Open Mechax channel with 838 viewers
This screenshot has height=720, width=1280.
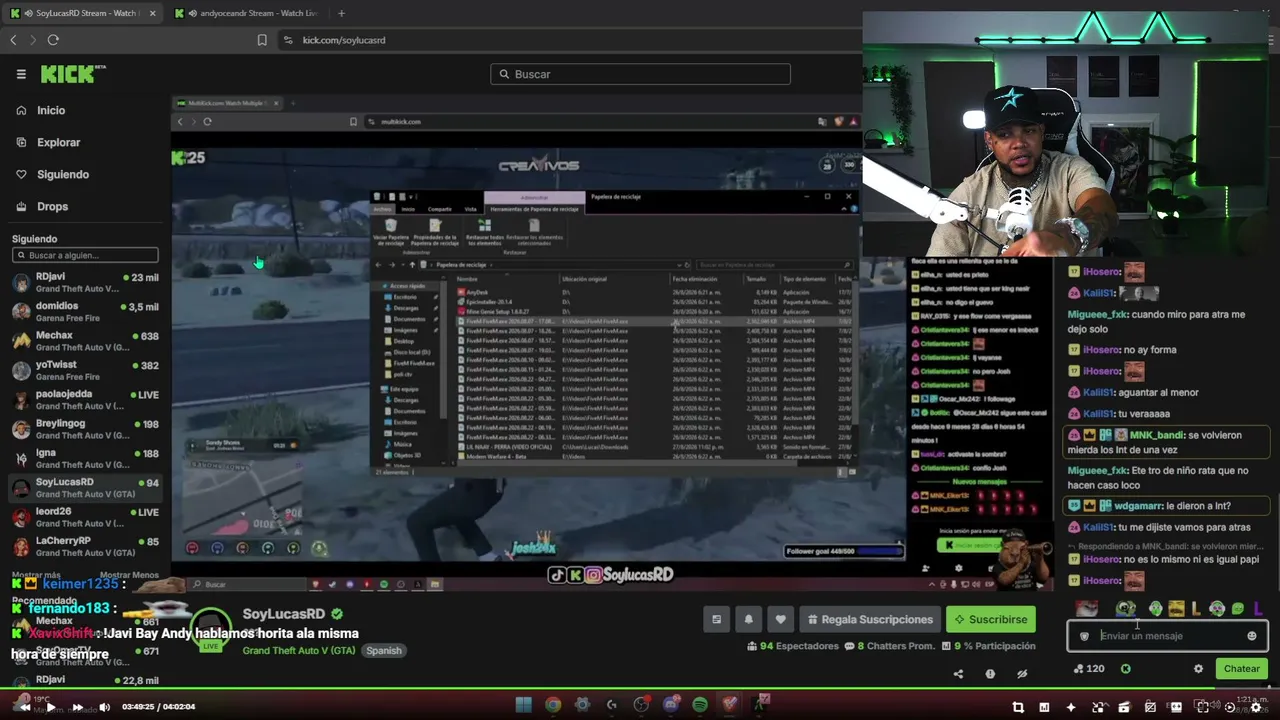pyautogui.click(x=85, y=341)
